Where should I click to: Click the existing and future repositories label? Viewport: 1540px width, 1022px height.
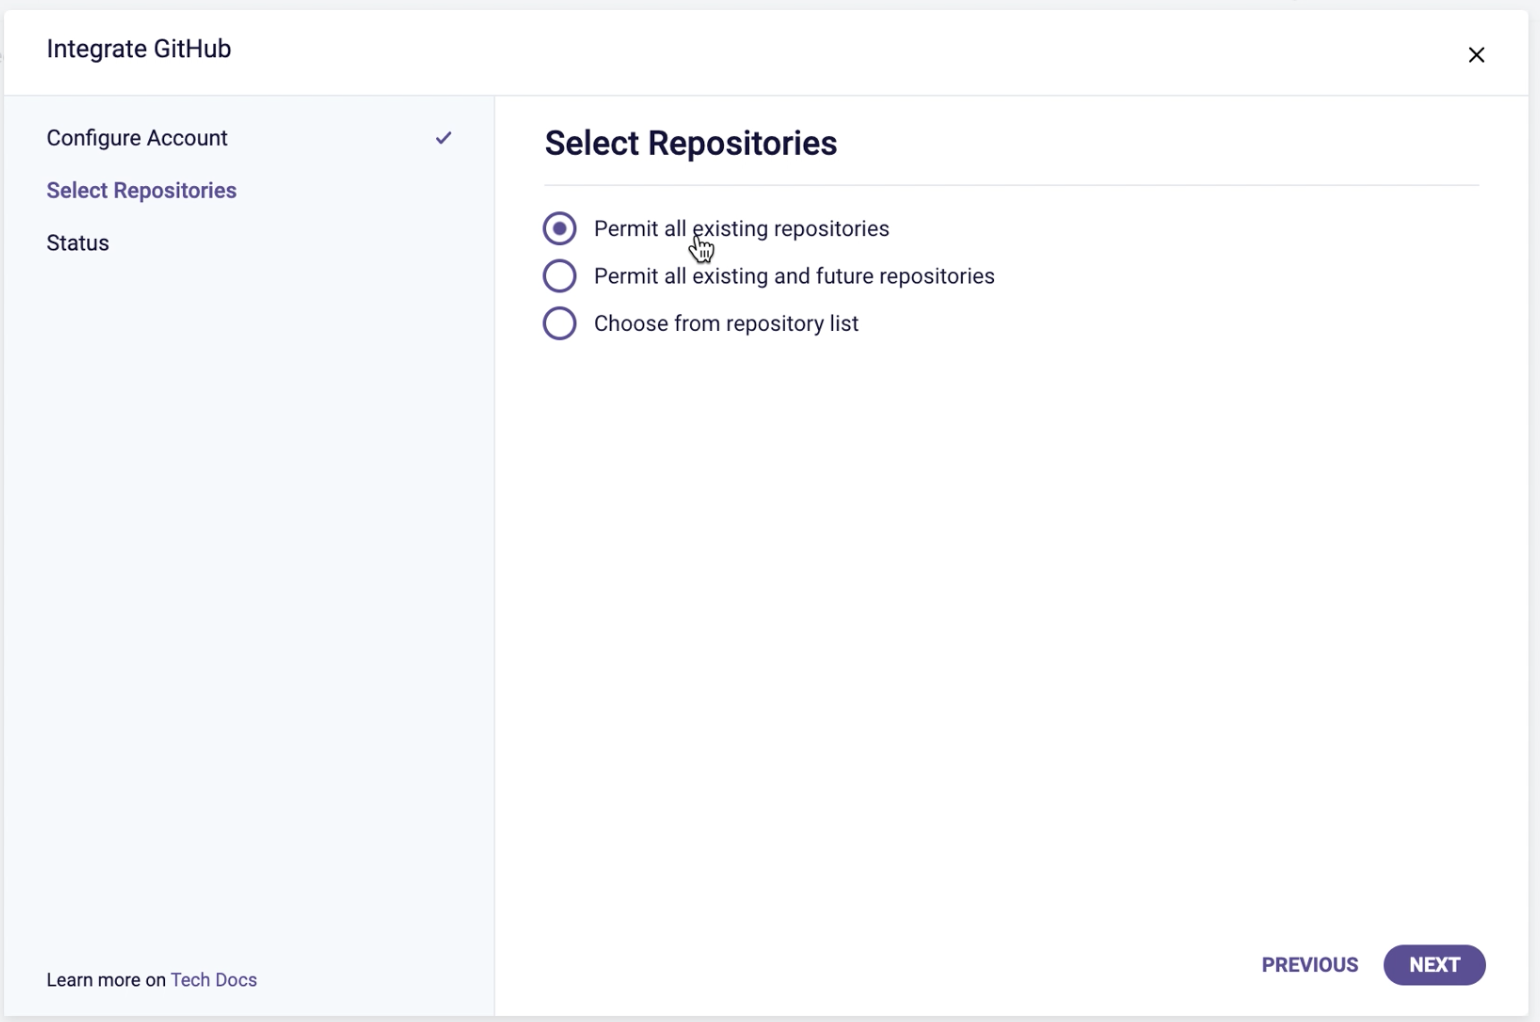pos(794,276)
